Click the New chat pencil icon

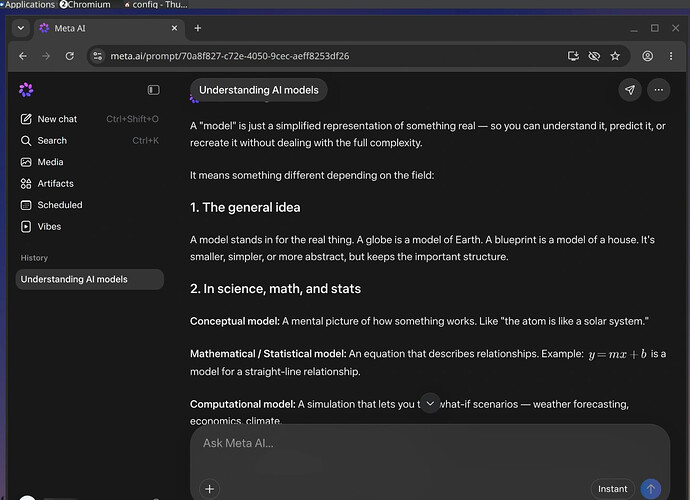26,119
